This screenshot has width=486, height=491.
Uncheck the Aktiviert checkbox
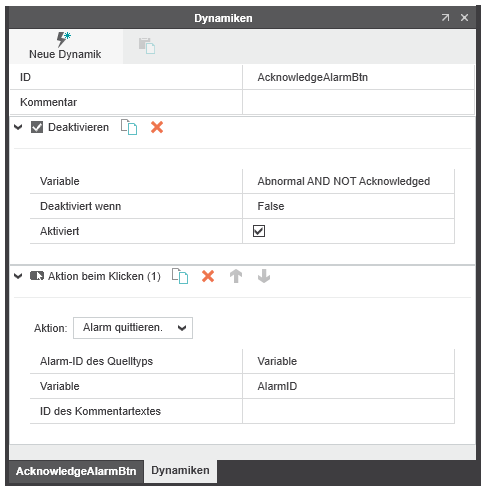[x=259, y=231]
